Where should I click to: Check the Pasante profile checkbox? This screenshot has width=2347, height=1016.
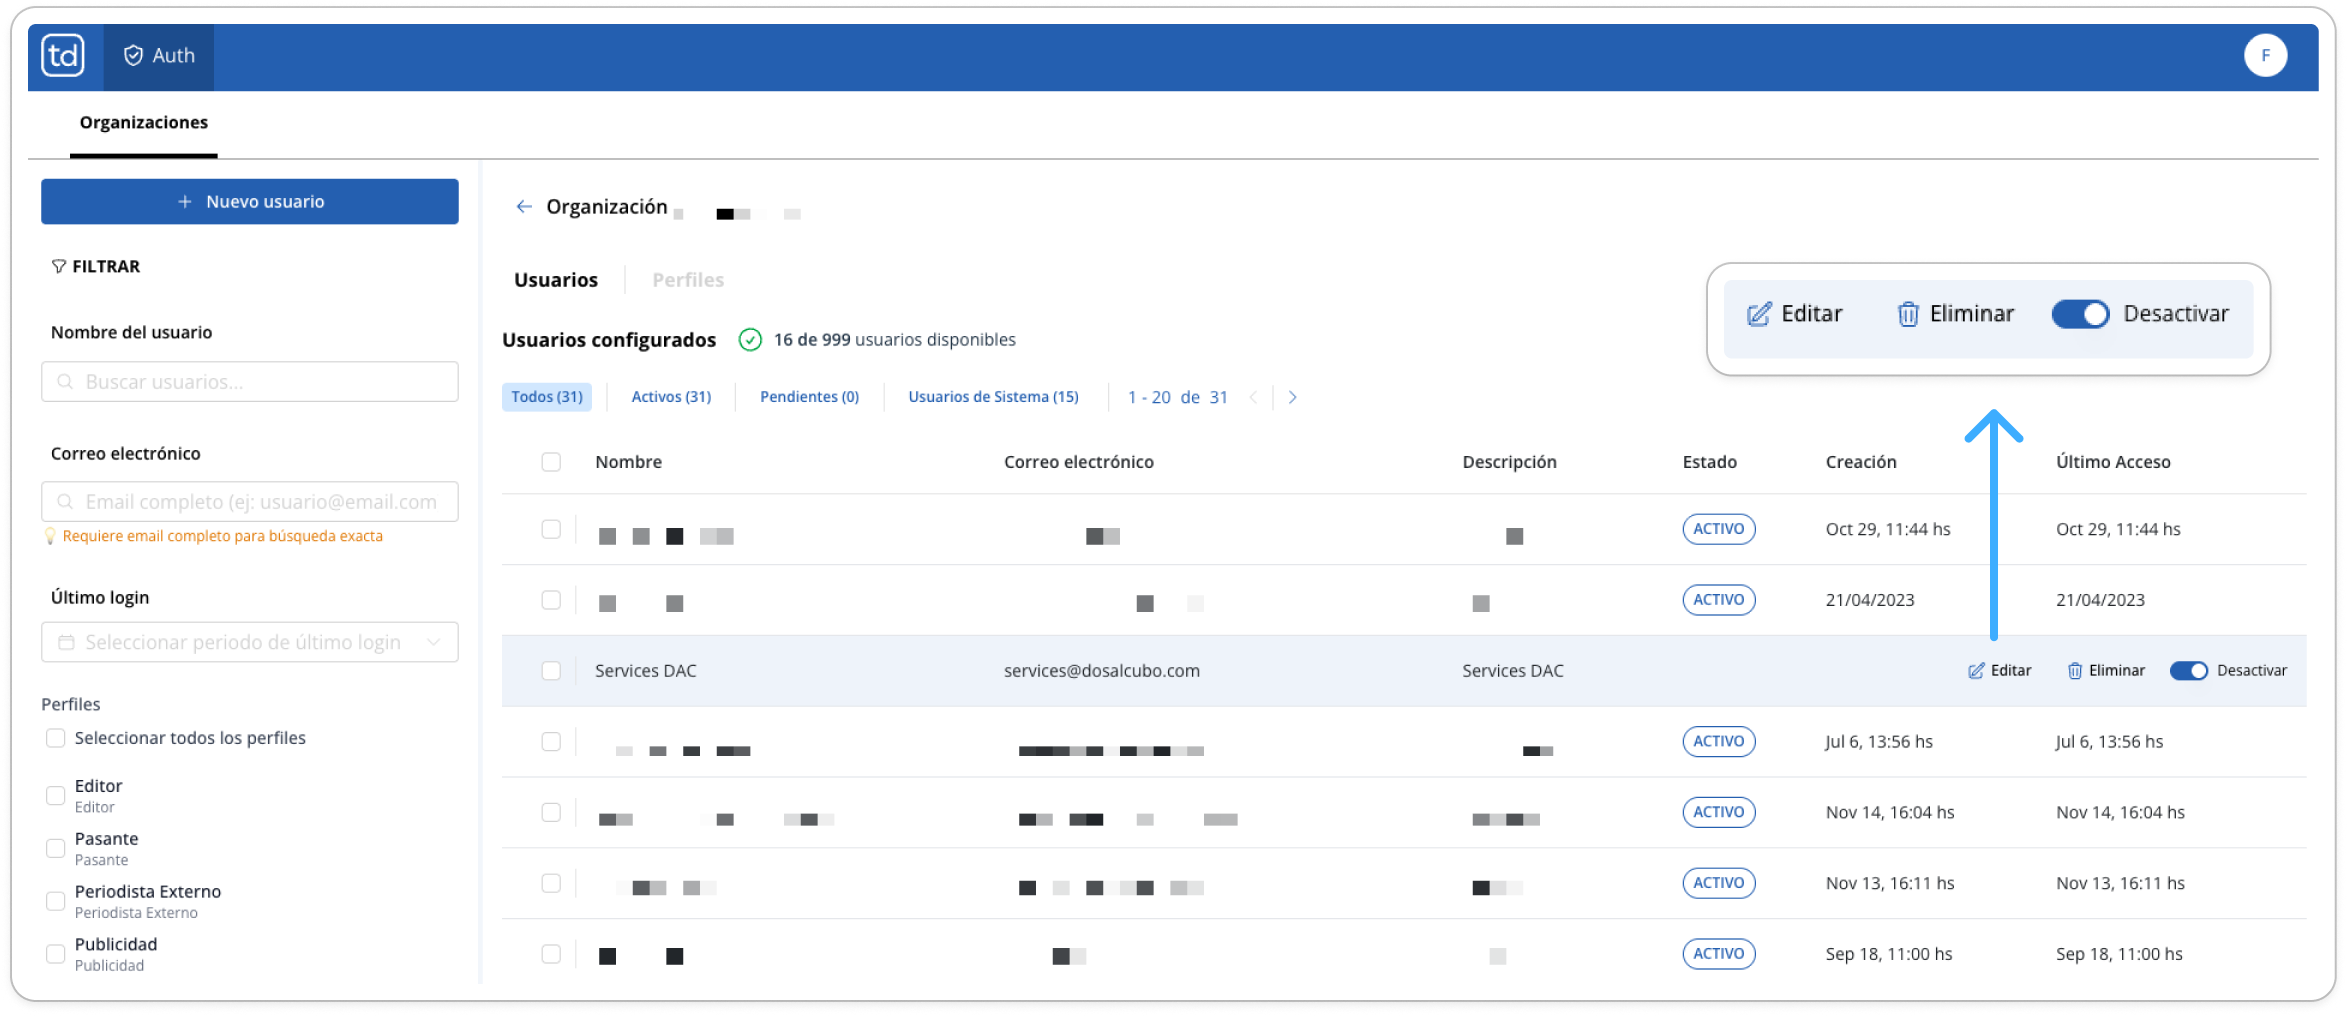pyautogui.click(x=56, y=849)
